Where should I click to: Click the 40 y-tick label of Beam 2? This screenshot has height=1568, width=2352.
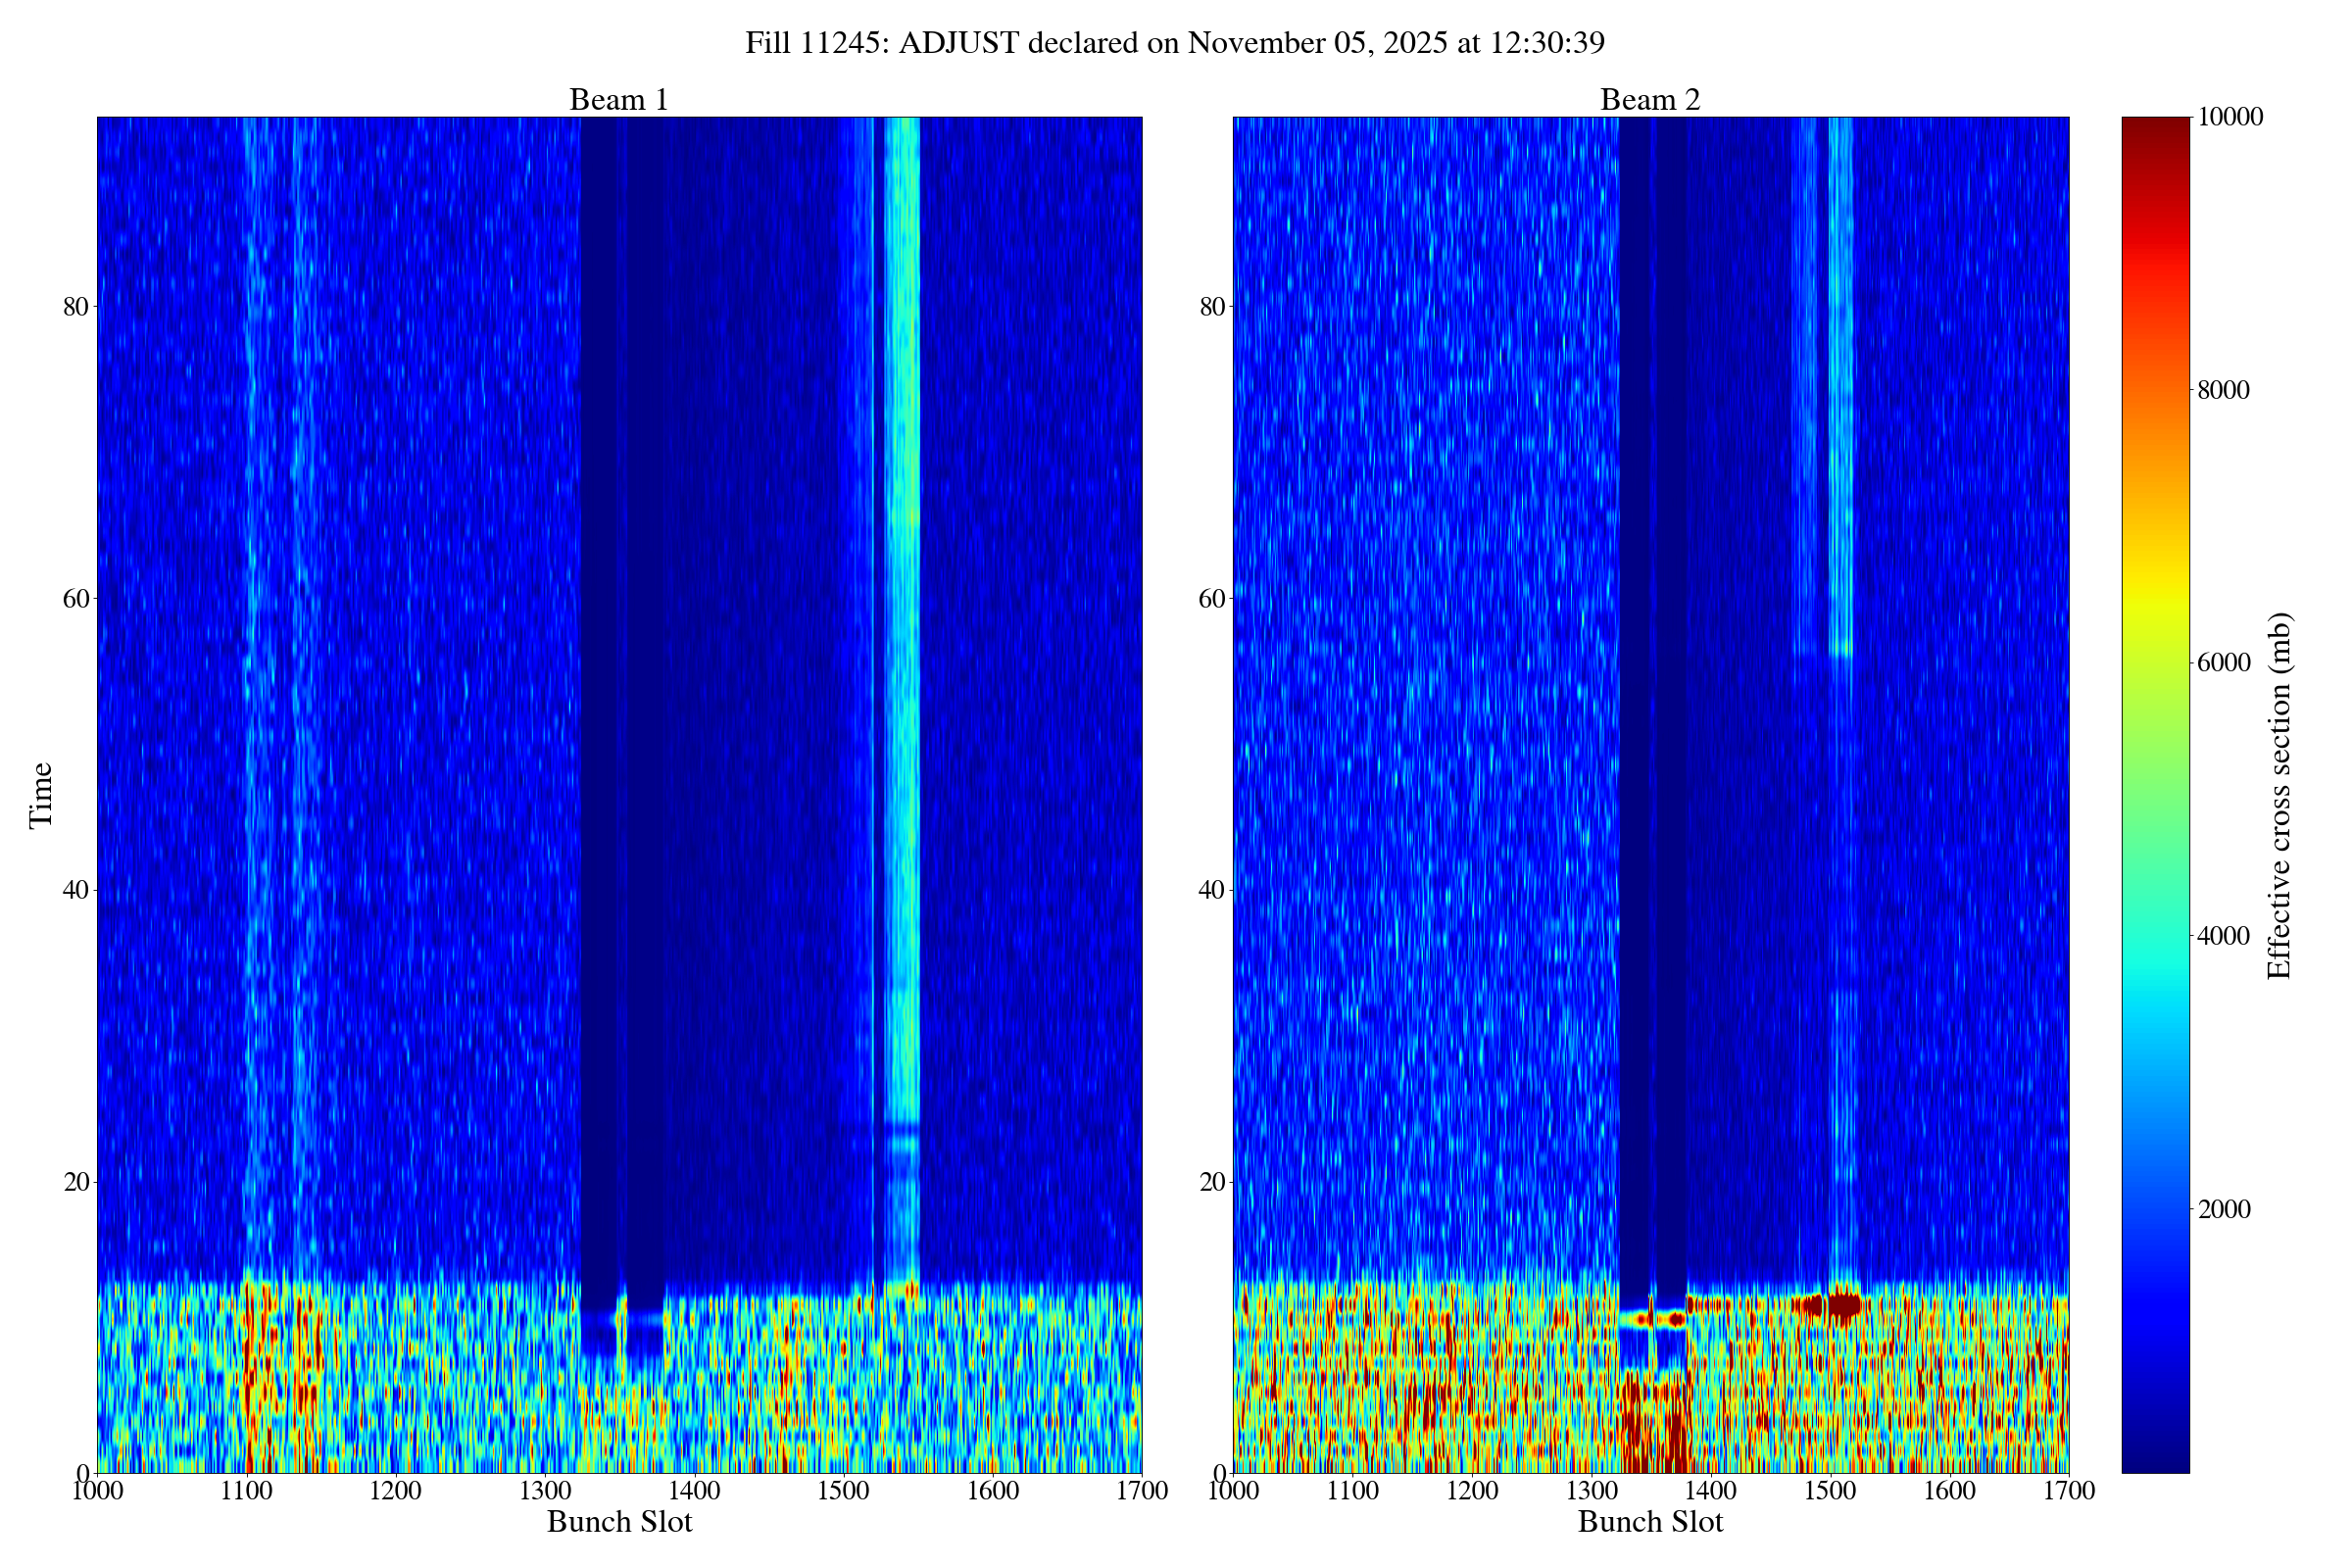[x=1211, y=890]
